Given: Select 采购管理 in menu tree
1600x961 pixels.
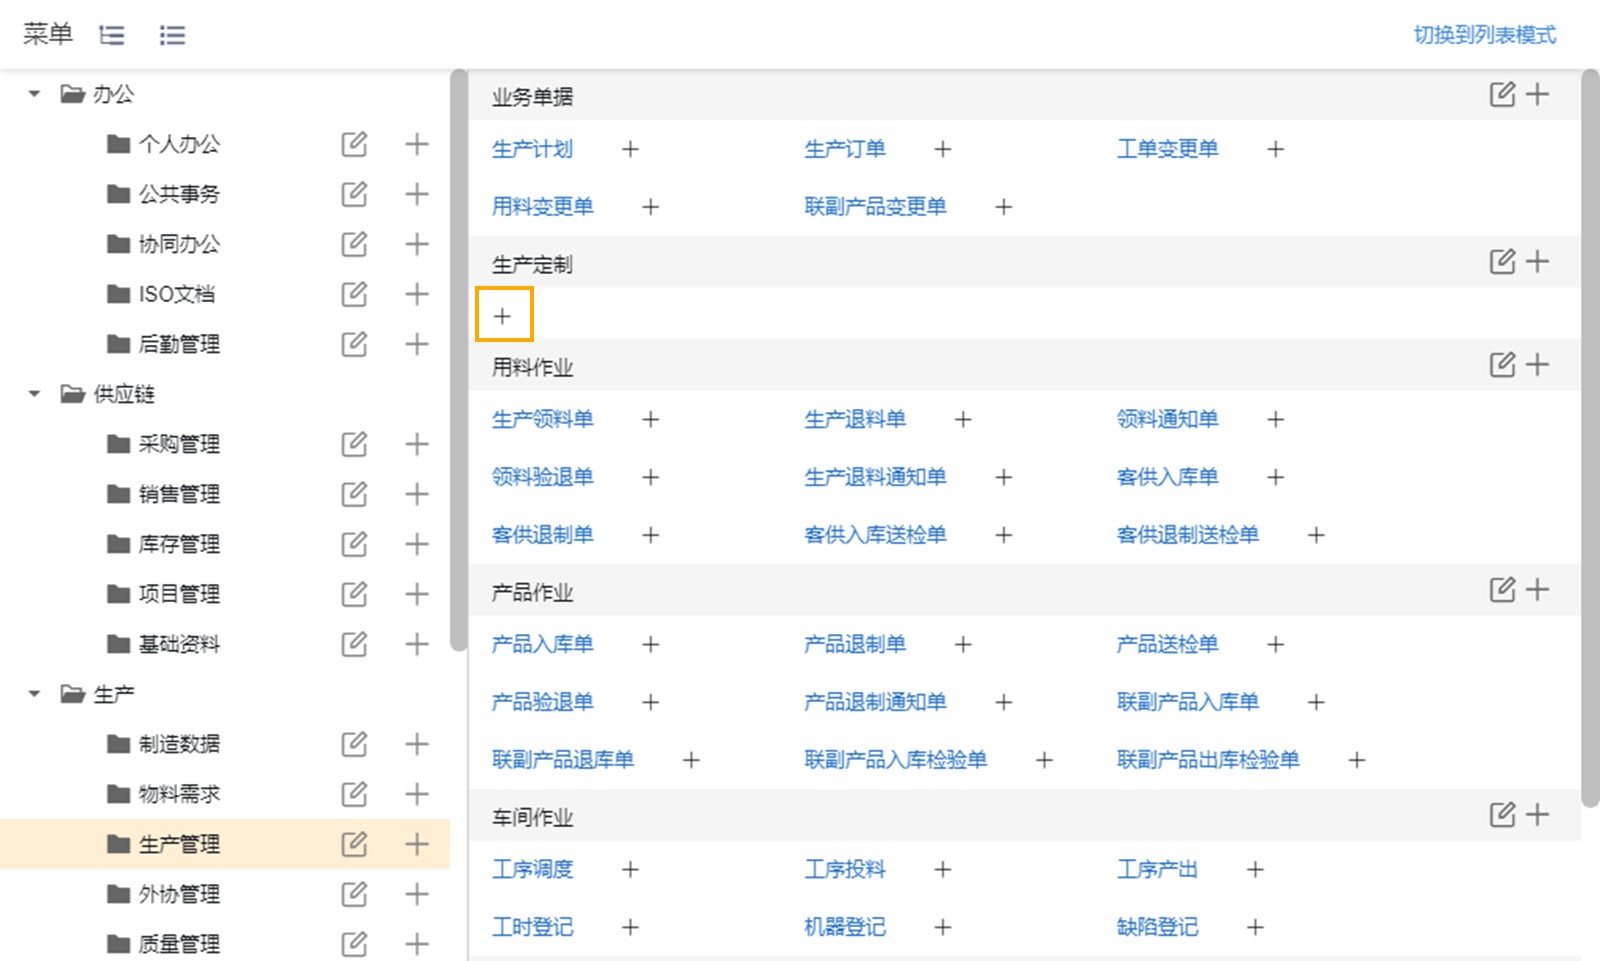Looking at the screenshot, I should point(179,444).
